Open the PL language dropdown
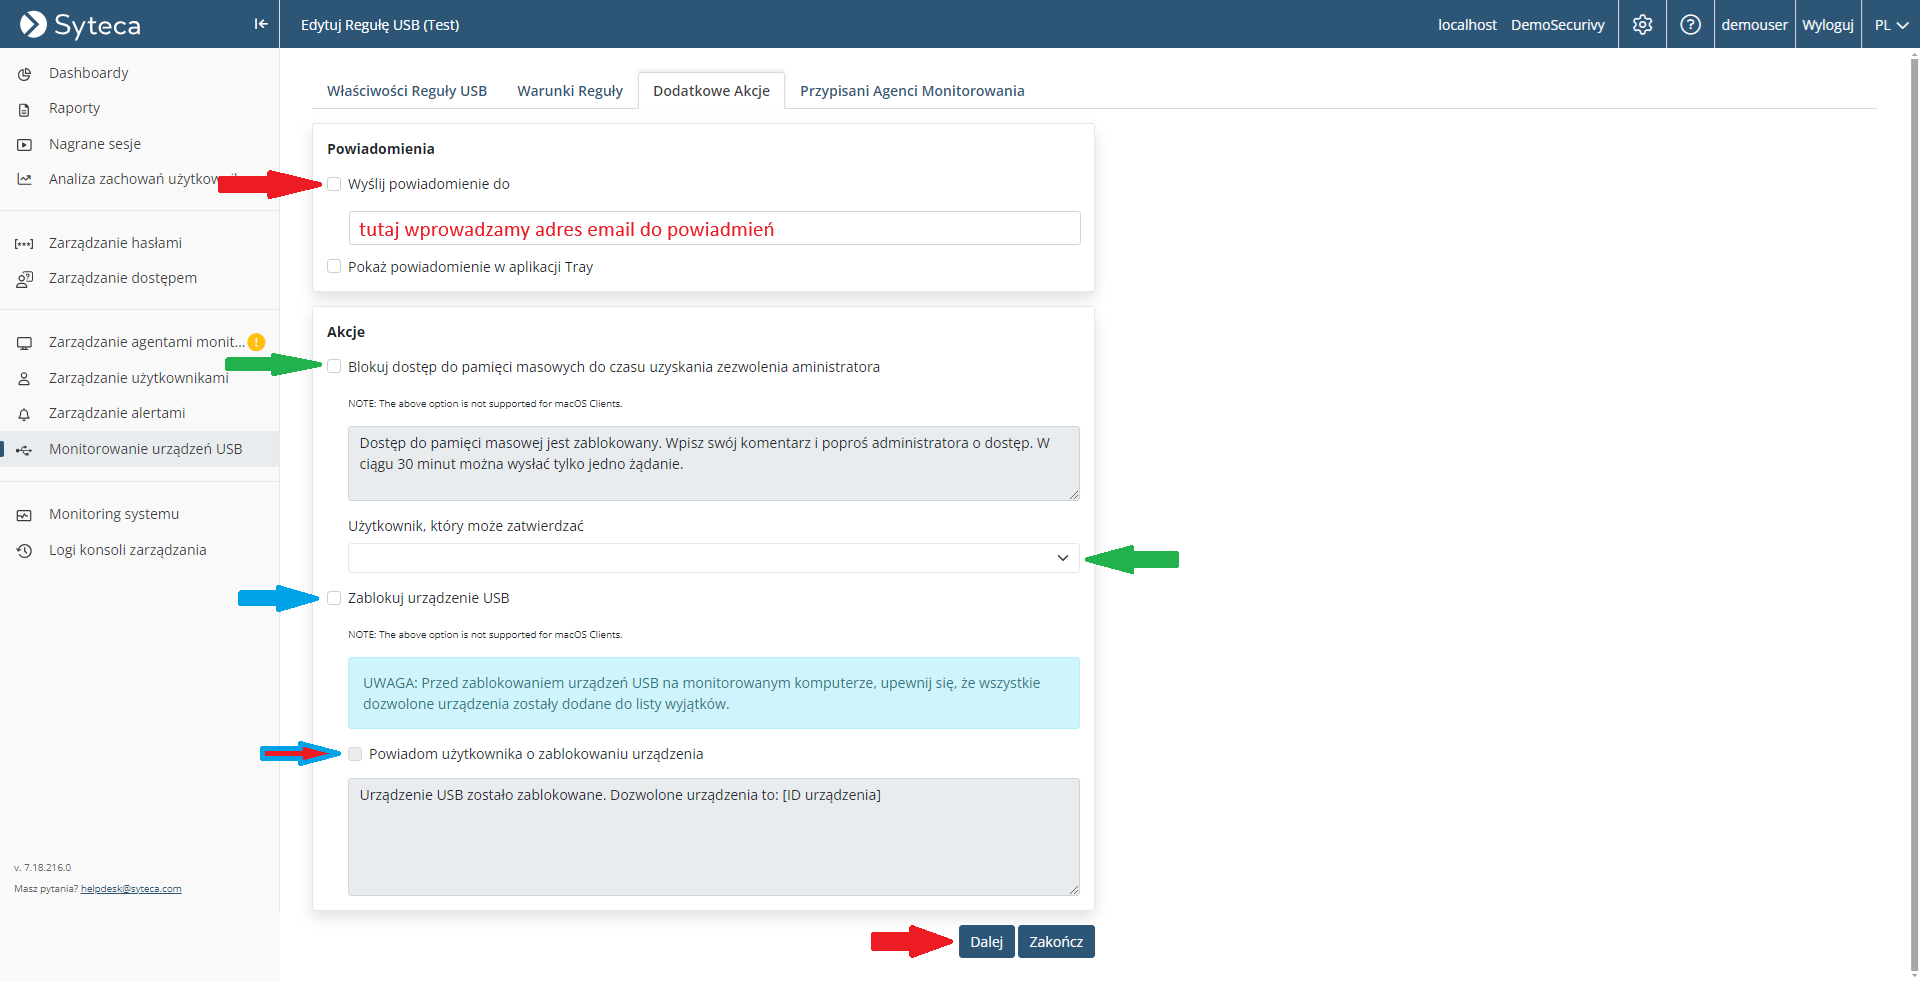 [x=1890, y=25]
